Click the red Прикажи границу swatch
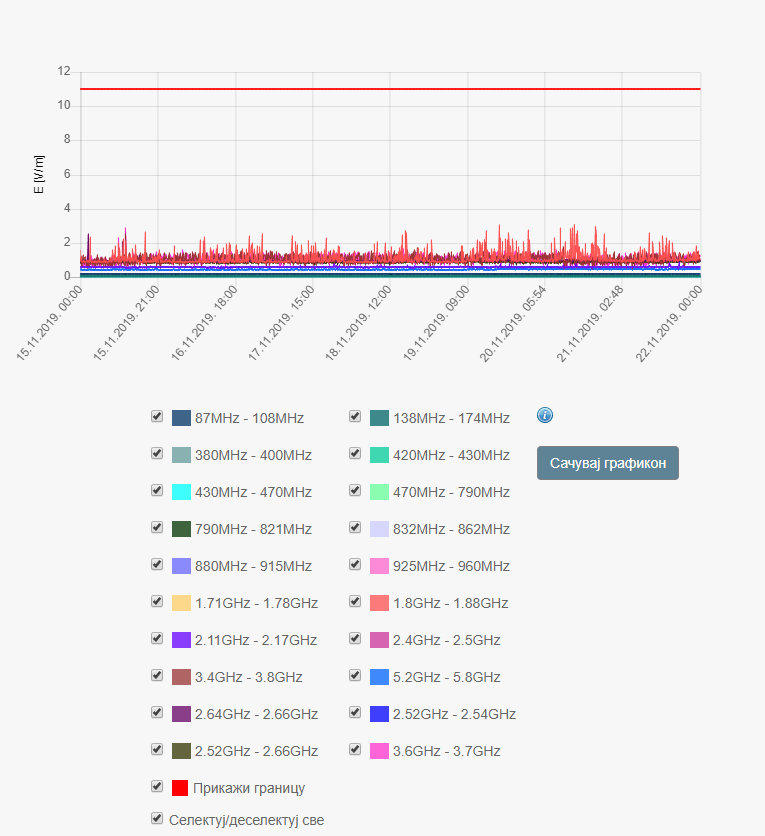Viewport: 765px width, 836px height. (181, 788)
